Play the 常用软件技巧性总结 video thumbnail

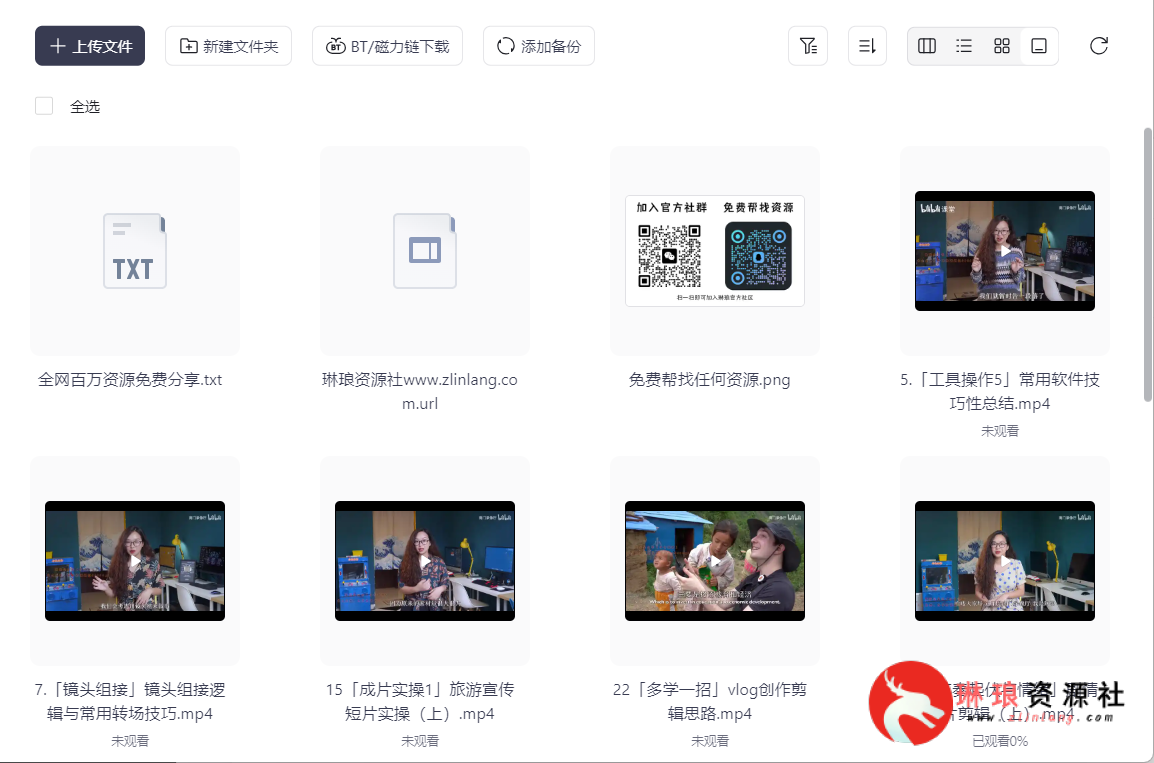(x=1005, y=251)
